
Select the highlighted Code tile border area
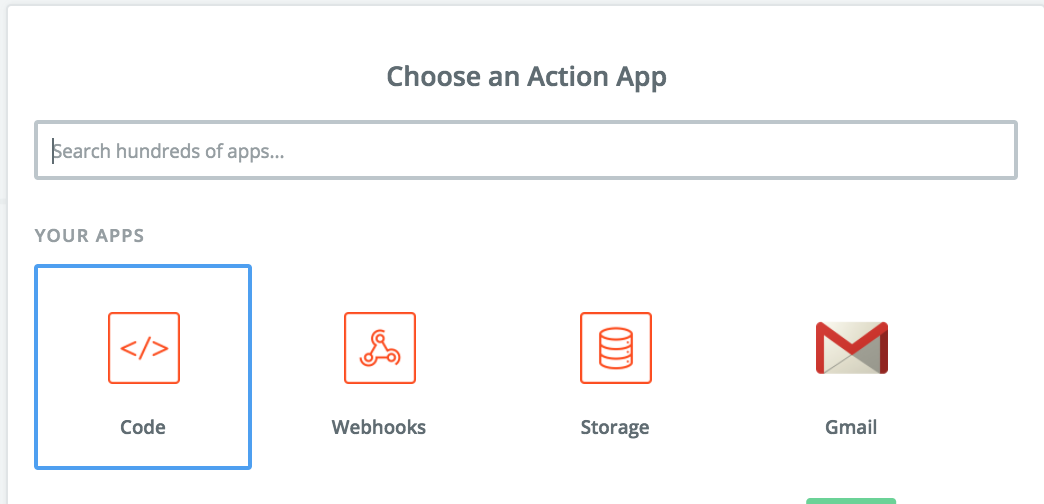click(143, 367)
